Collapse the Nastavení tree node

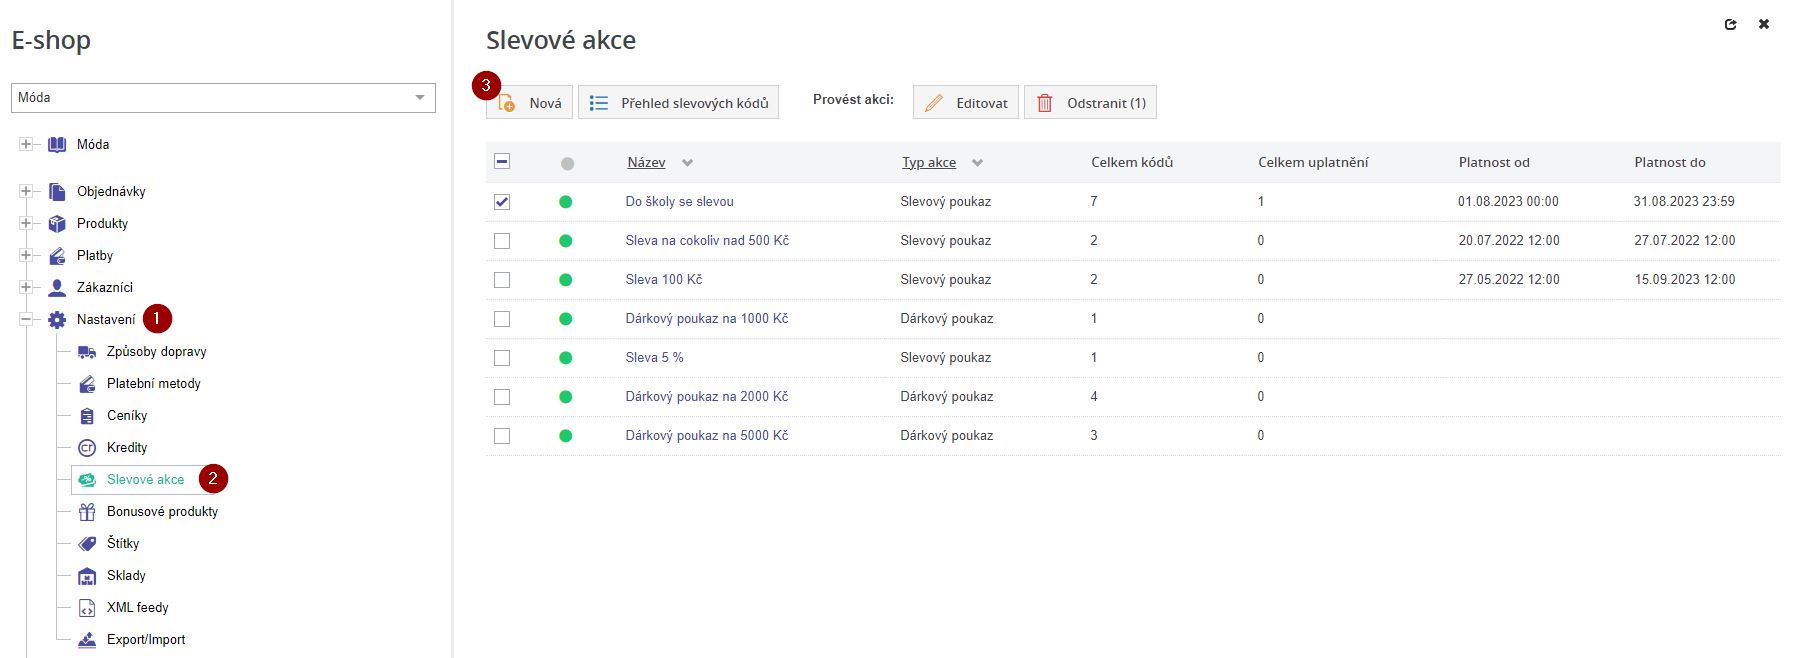coord(26,319)
